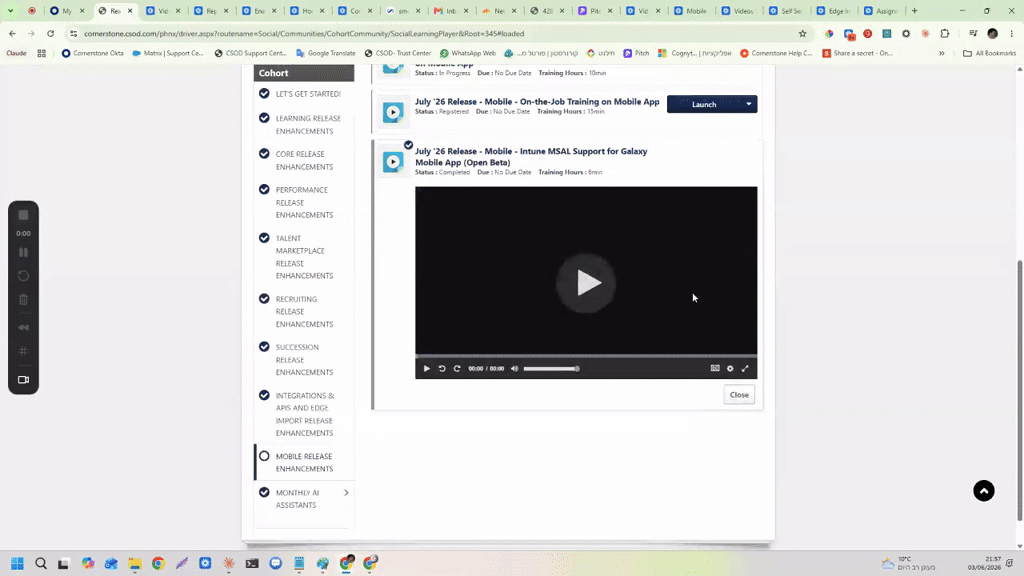Select Succession Release Enhancements section
1024x576 pixels.
[304, 360]
